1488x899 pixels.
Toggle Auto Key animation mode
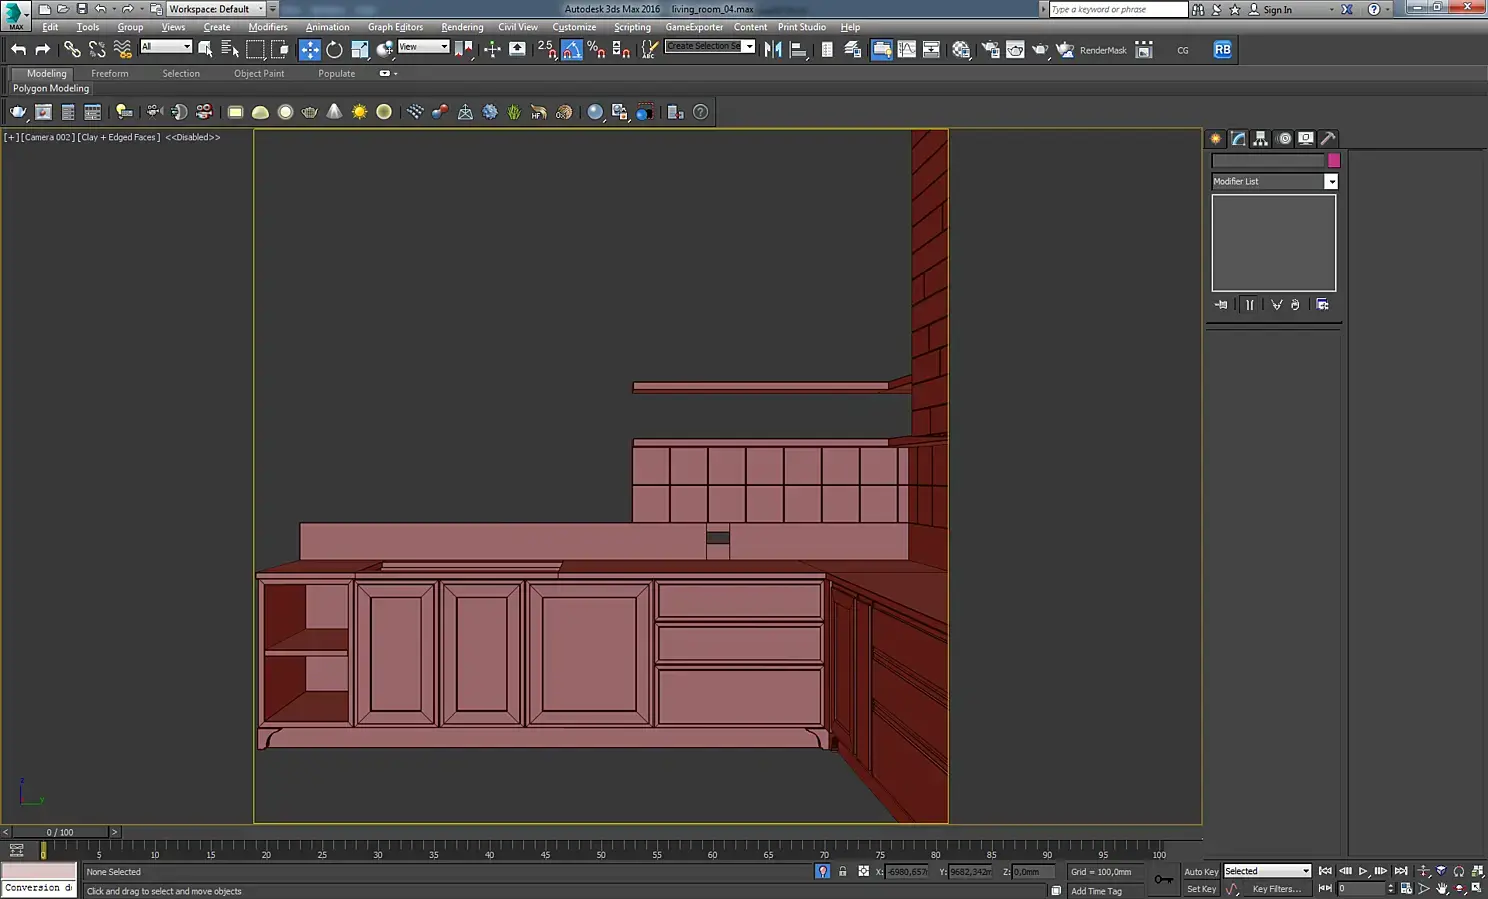pos(1201,871)
